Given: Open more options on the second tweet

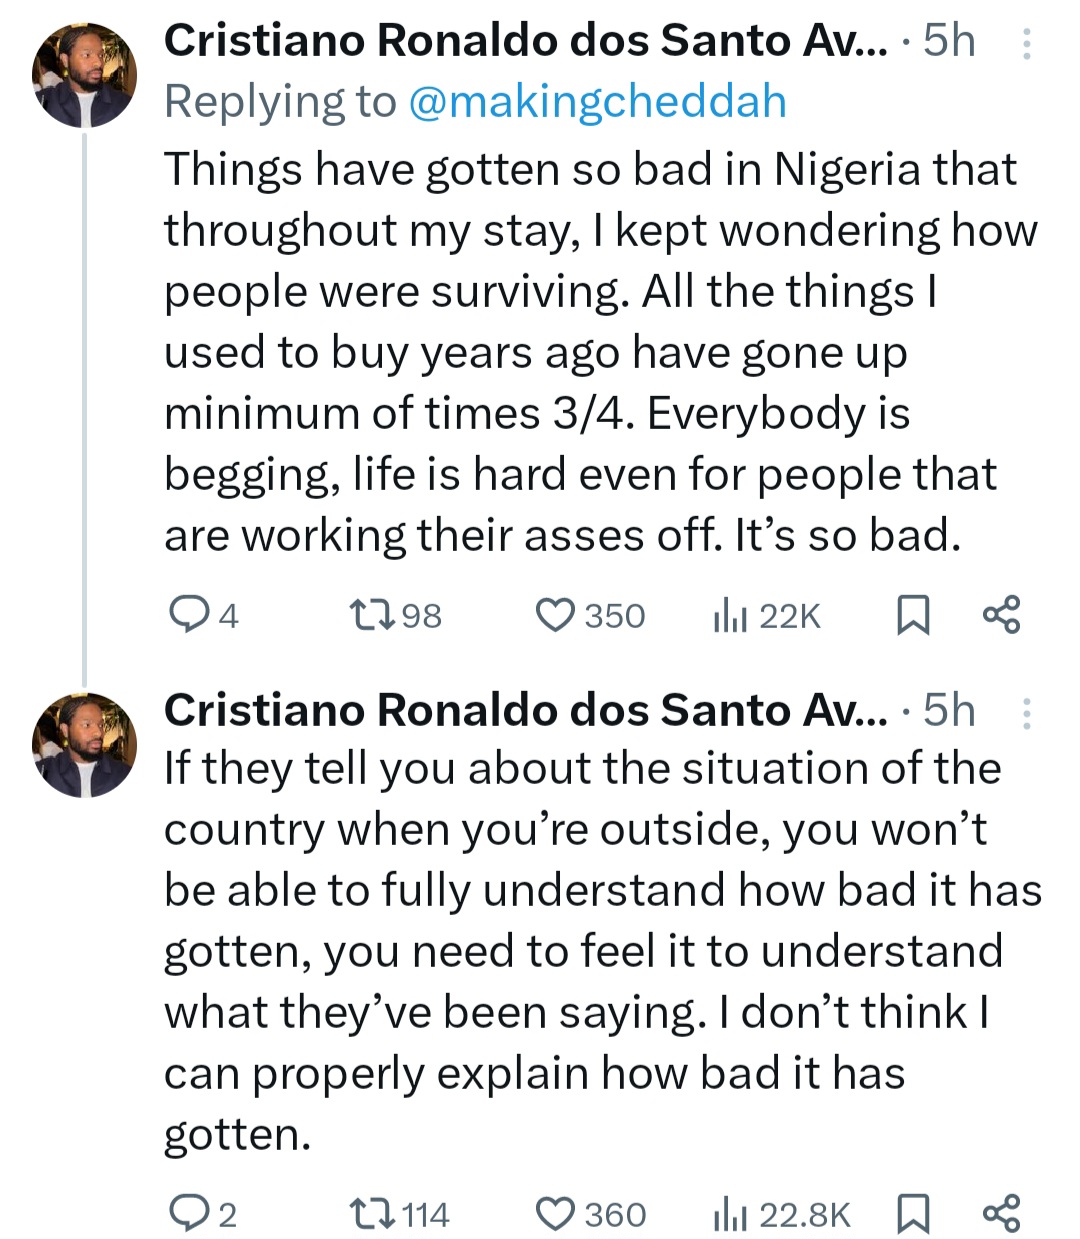Looking at the screenshot, I should click(x=1027, y=713).
